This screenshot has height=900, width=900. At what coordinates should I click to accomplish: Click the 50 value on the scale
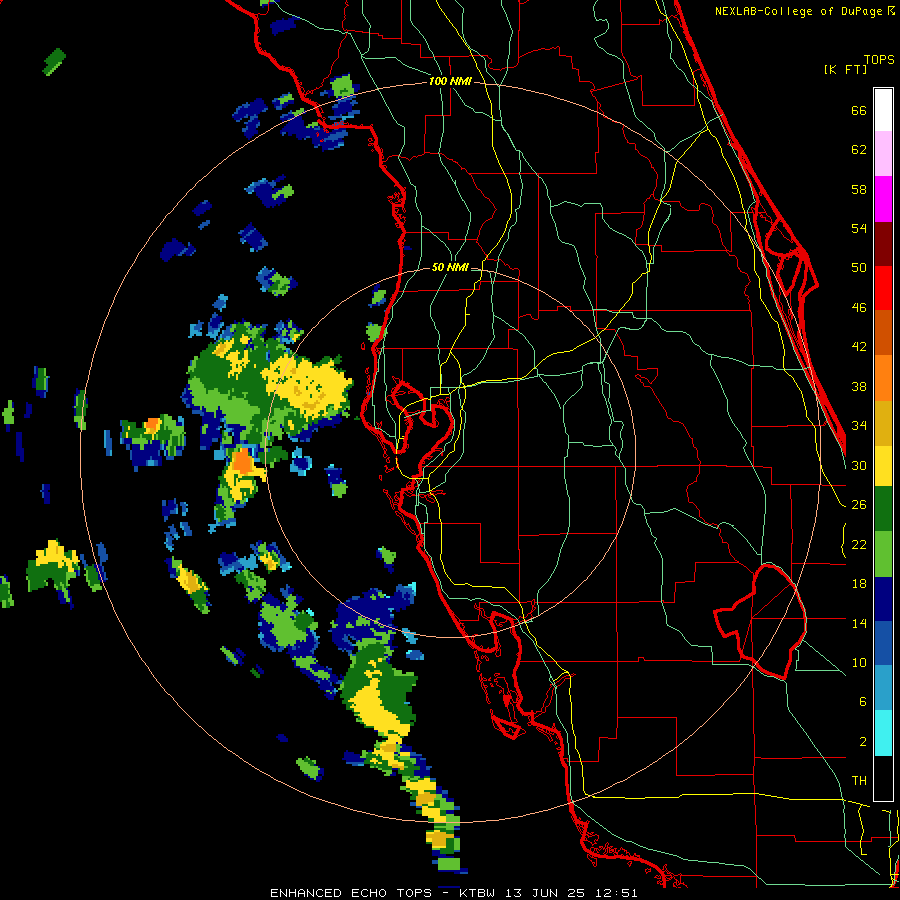[859, 268]
